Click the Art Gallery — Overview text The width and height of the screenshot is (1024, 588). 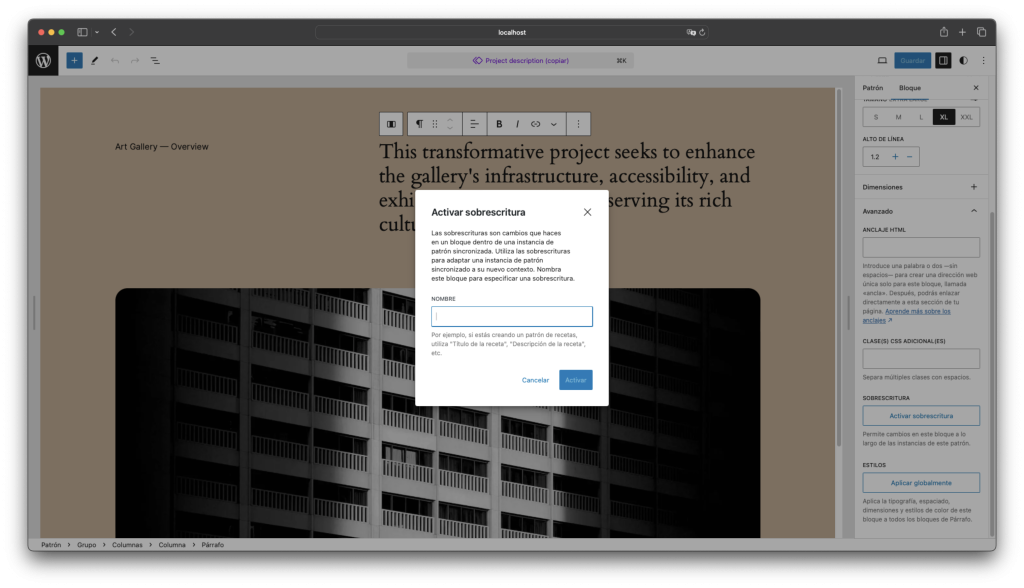162,147
